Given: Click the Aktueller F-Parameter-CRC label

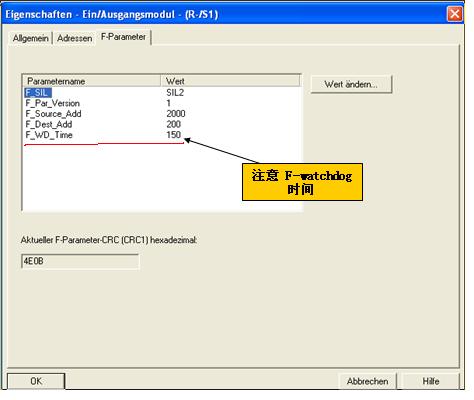Looking at the screenshot, I should (x=109, y=240).
